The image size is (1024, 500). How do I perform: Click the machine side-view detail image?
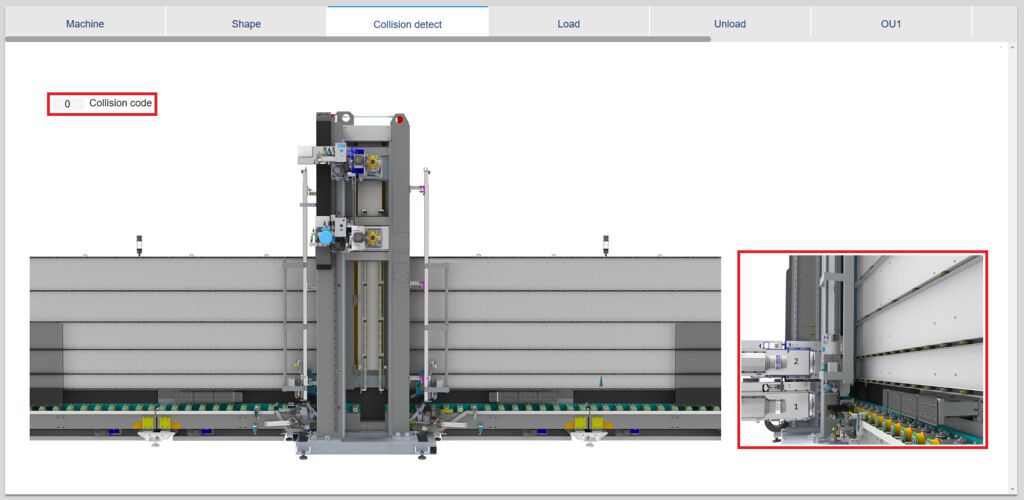point(862,349)
